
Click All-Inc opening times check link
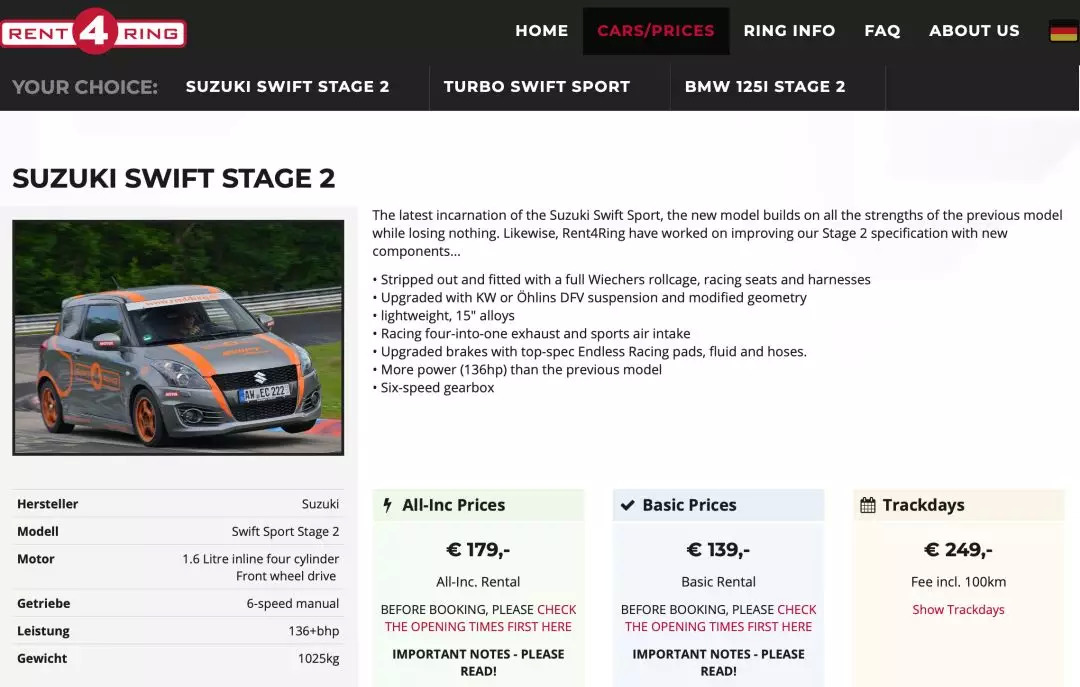tap(479, 618)
